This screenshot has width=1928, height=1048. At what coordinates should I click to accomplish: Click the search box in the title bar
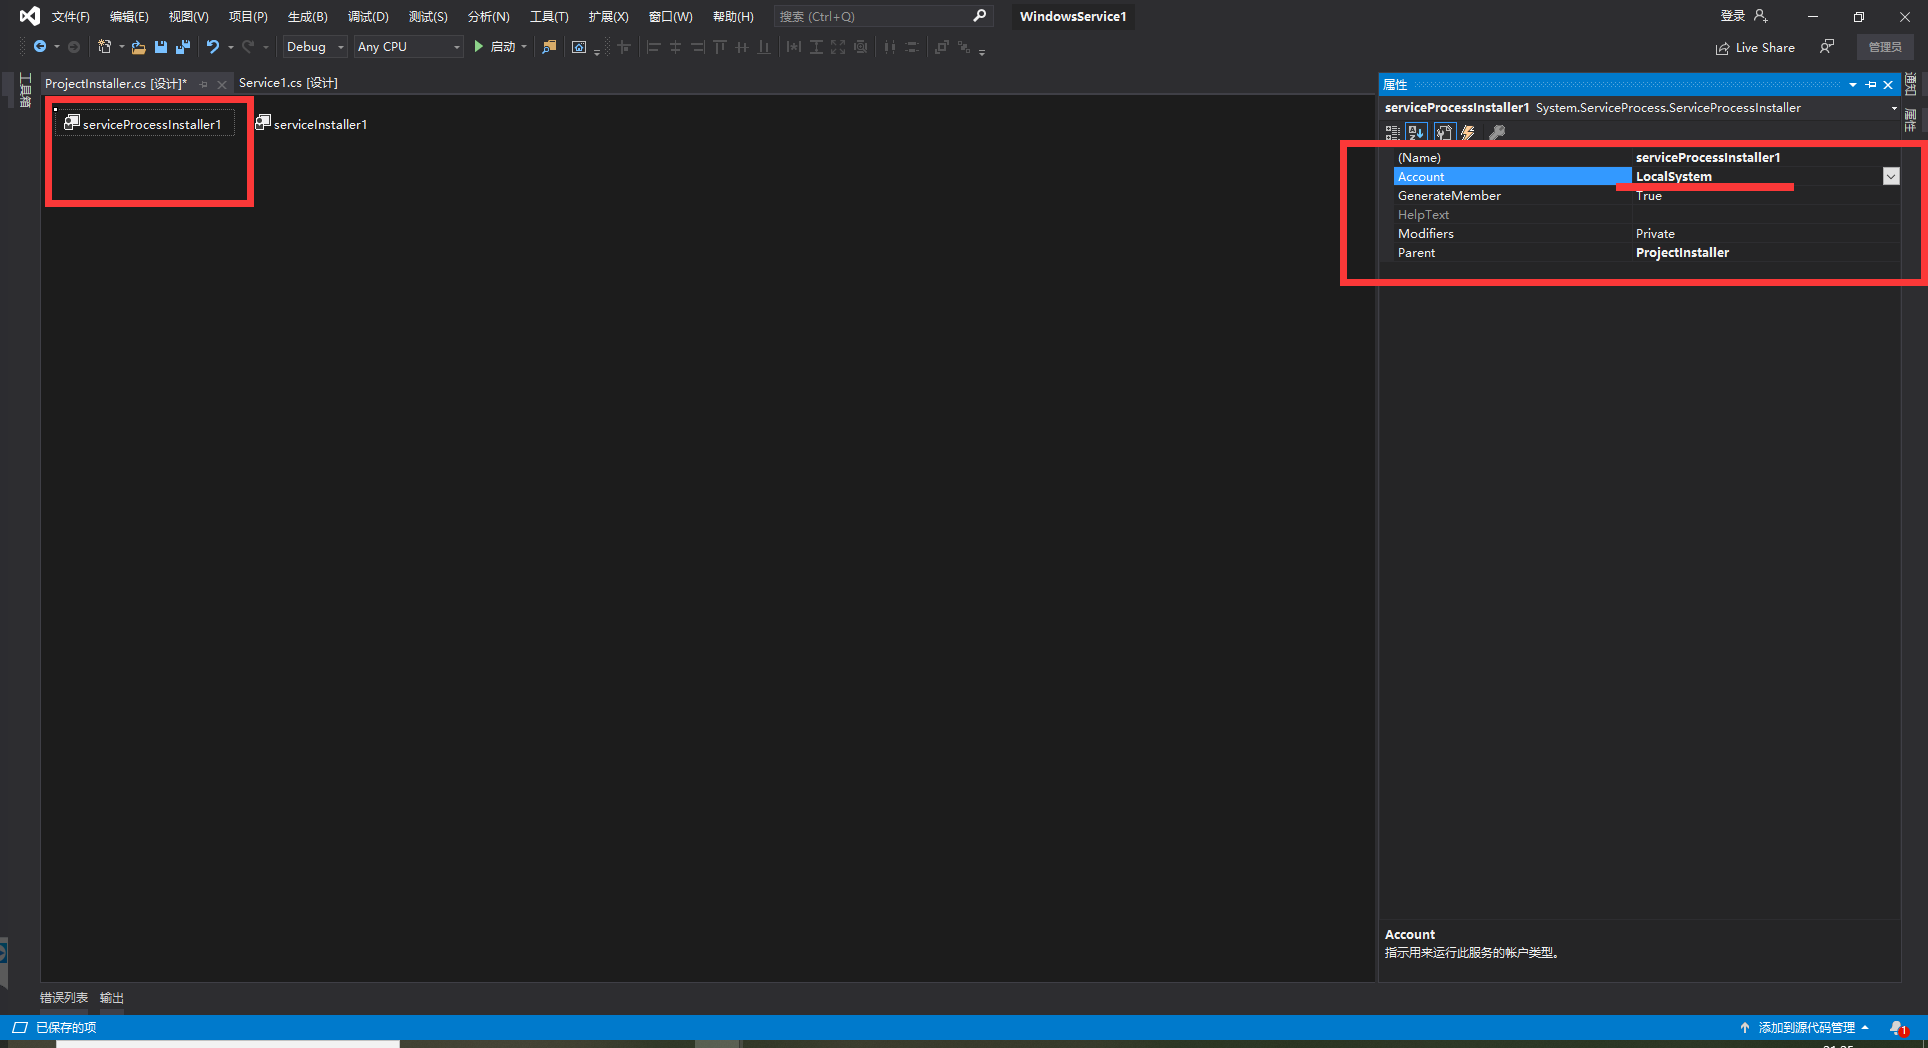click(870, 16)
